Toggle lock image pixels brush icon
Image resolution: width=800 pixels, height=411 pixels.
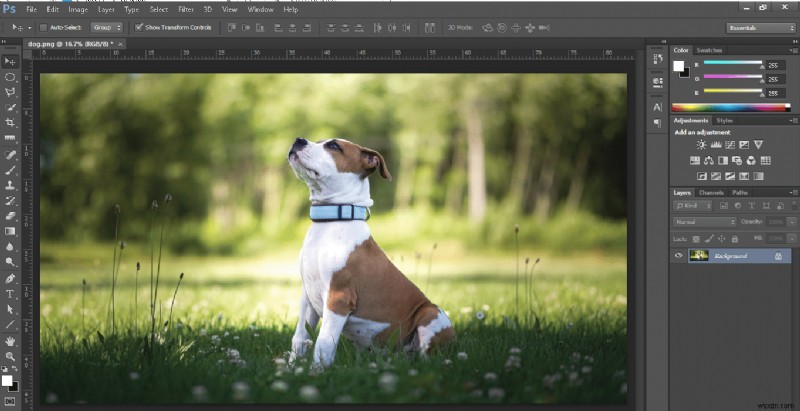coord(709,239)
